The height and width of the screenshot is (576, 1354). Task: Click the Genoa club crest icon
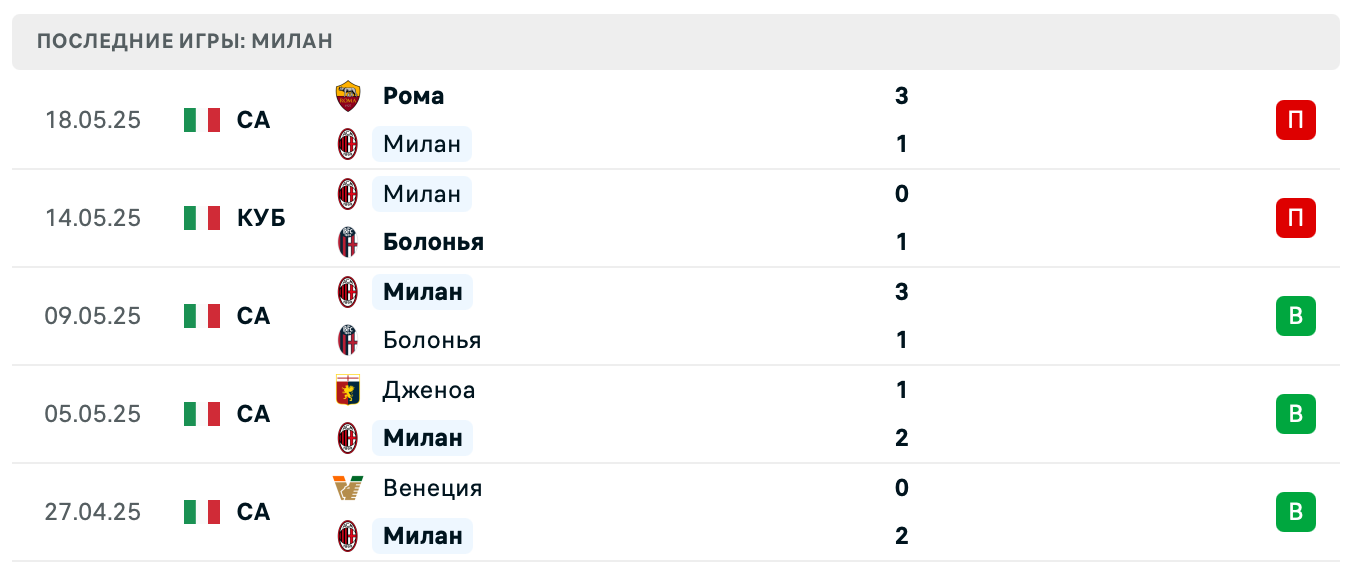click(x=347, y=390)
